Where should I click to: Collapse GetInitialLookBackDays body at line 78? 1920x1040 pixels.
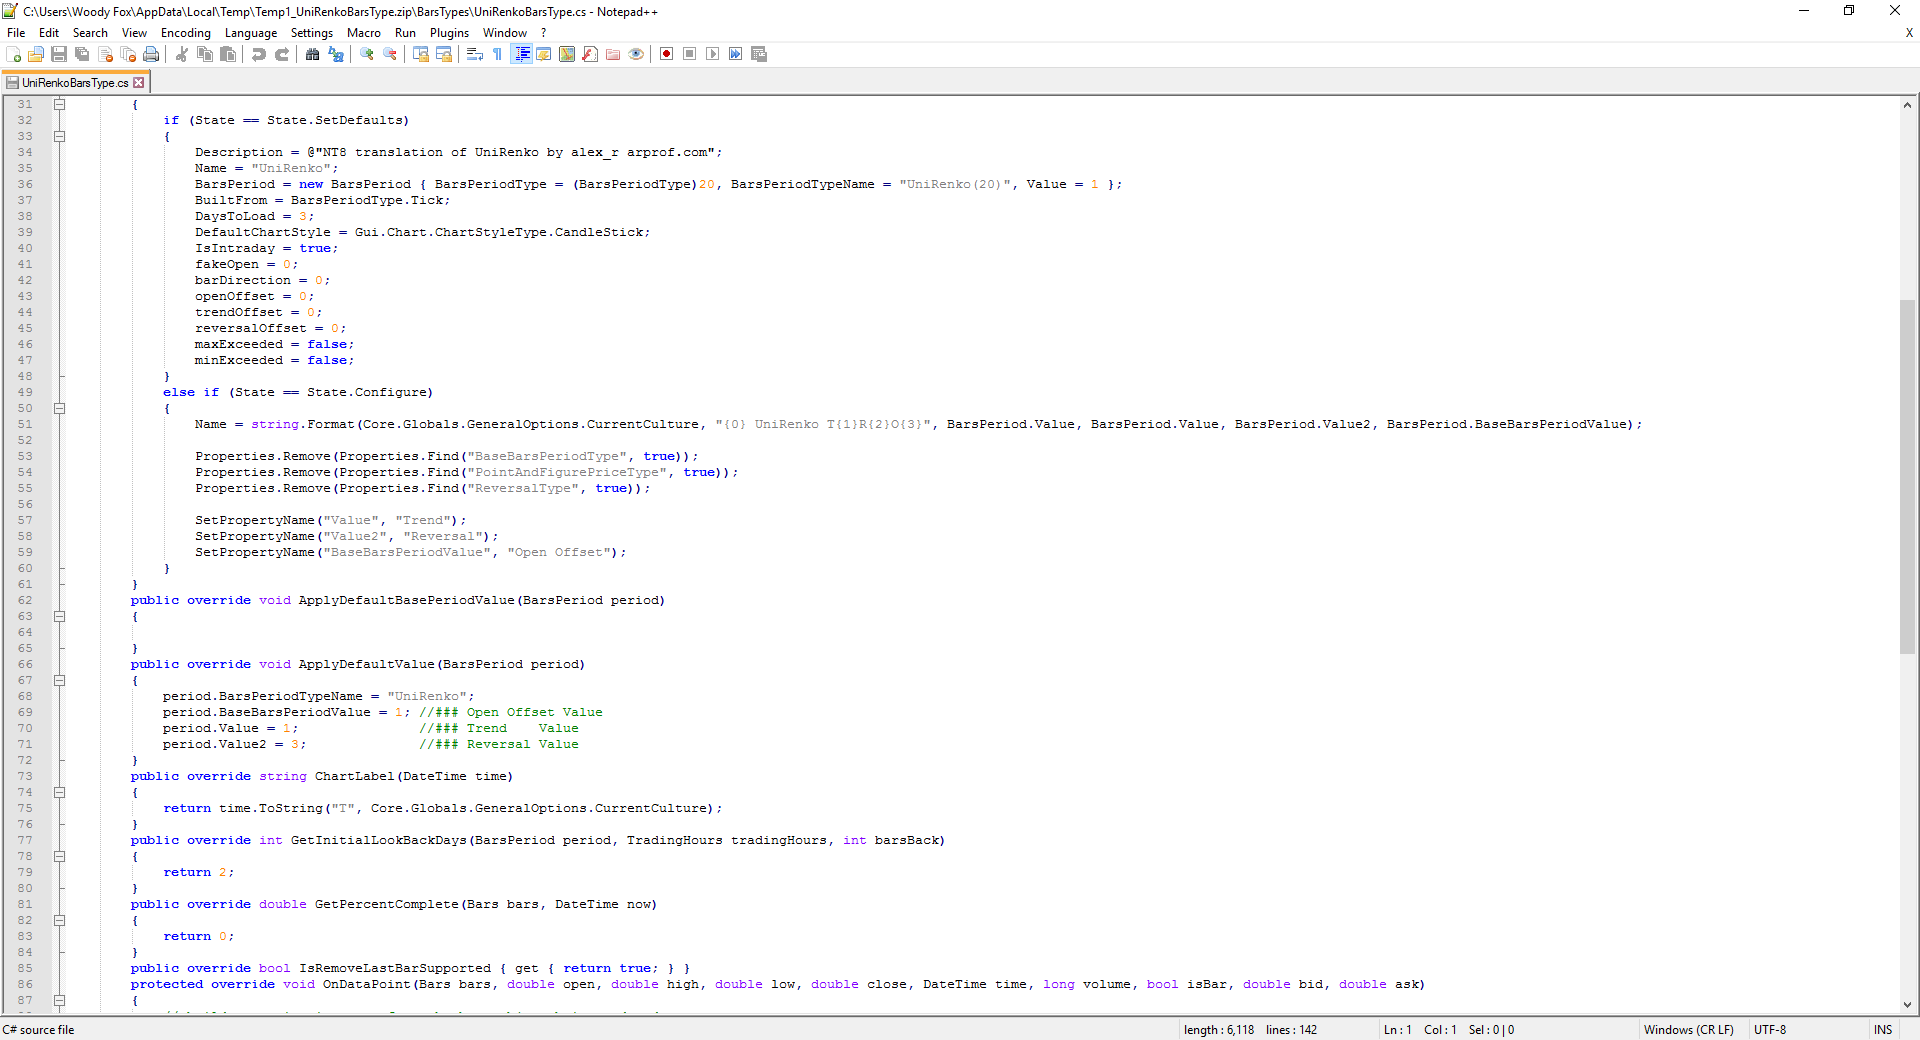(x=59, y=856)
